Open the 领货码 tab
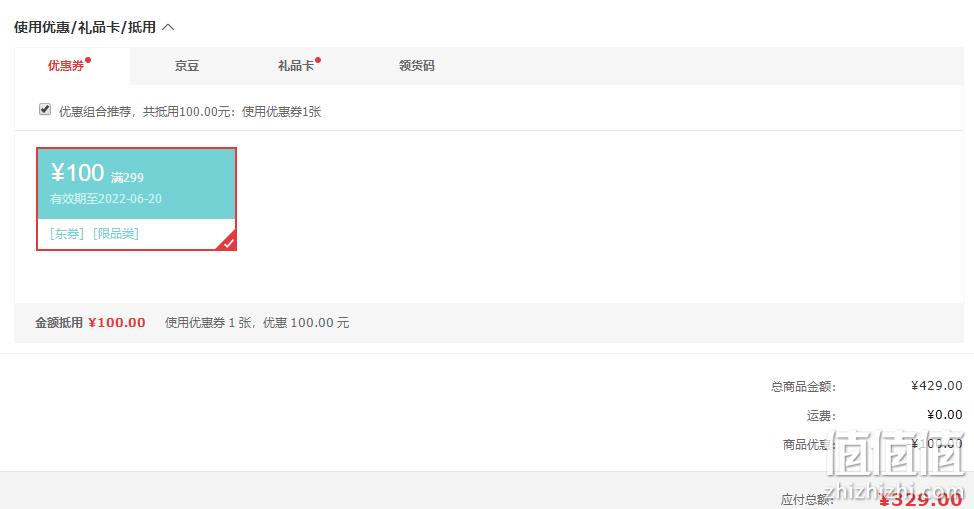Image resolution: width=974 pixels, height=509 pixels. (417, 66)
